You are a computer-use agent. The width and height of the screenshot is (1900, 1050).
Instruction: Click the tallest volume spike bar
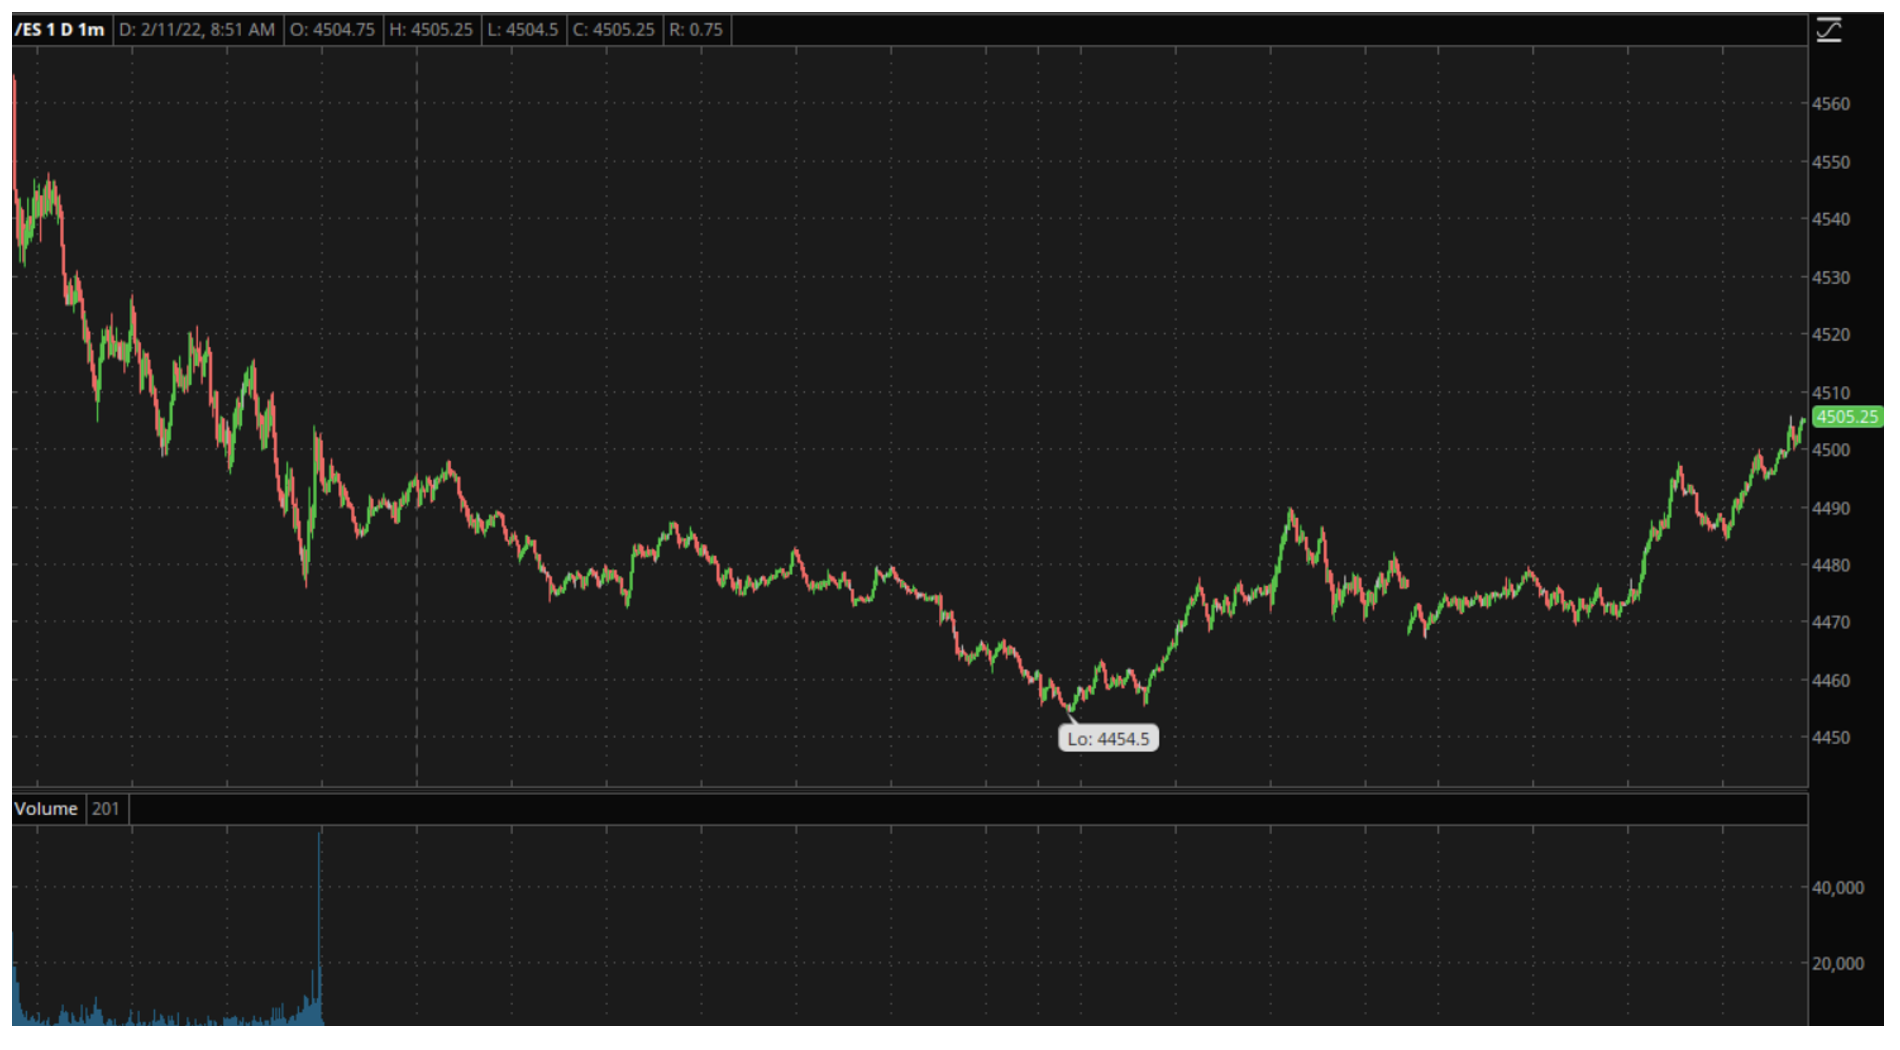click(x=320, y=928)
